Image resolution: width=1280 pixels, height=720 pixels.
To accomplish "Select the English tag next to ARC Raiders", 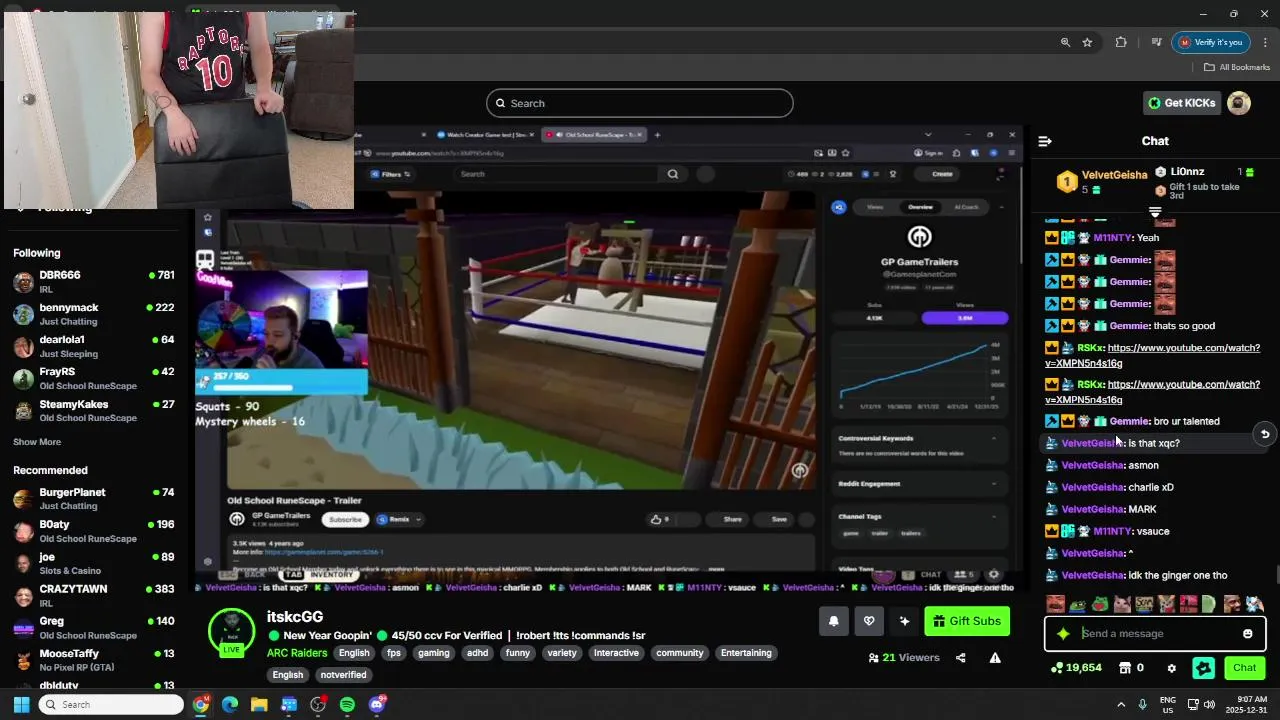I will coord(354,653).
